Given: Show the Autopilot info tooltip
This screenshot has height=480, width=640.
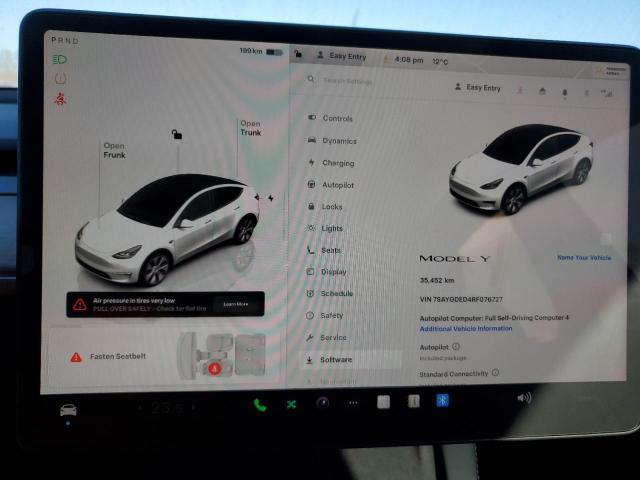Looking at the screenshot, I should pos(456,346).
